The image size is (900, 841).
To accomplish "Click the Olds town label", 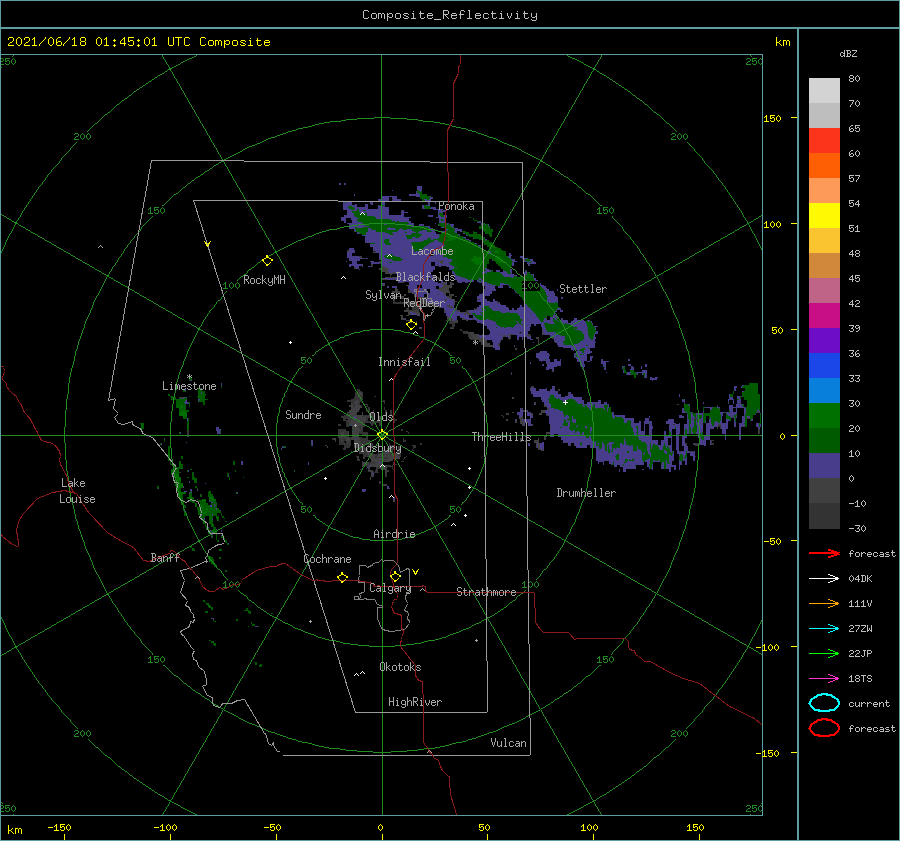I will (x=381, y=417).
